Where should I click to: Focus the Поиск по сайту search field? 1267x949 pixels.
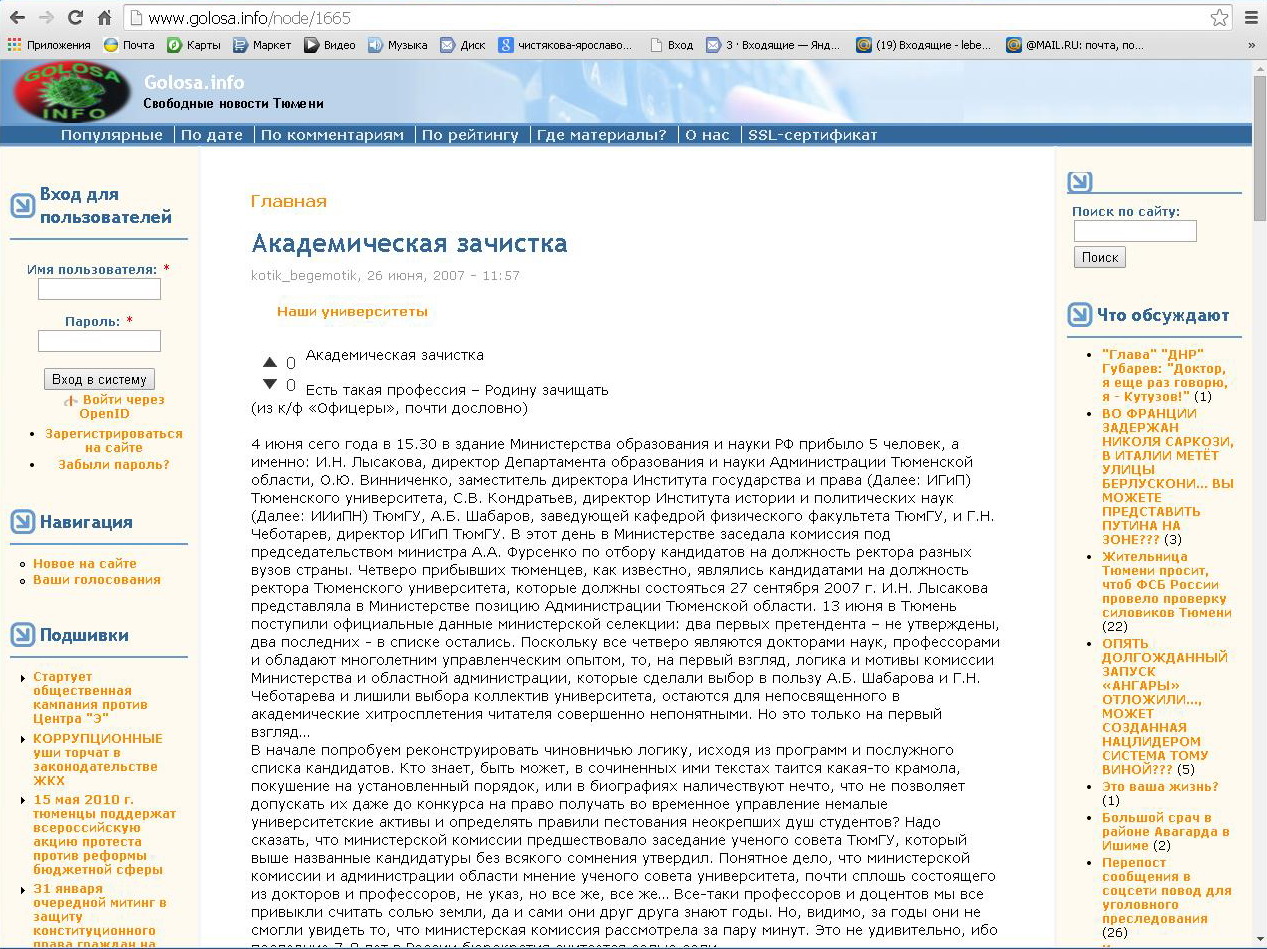(1135, 231)
